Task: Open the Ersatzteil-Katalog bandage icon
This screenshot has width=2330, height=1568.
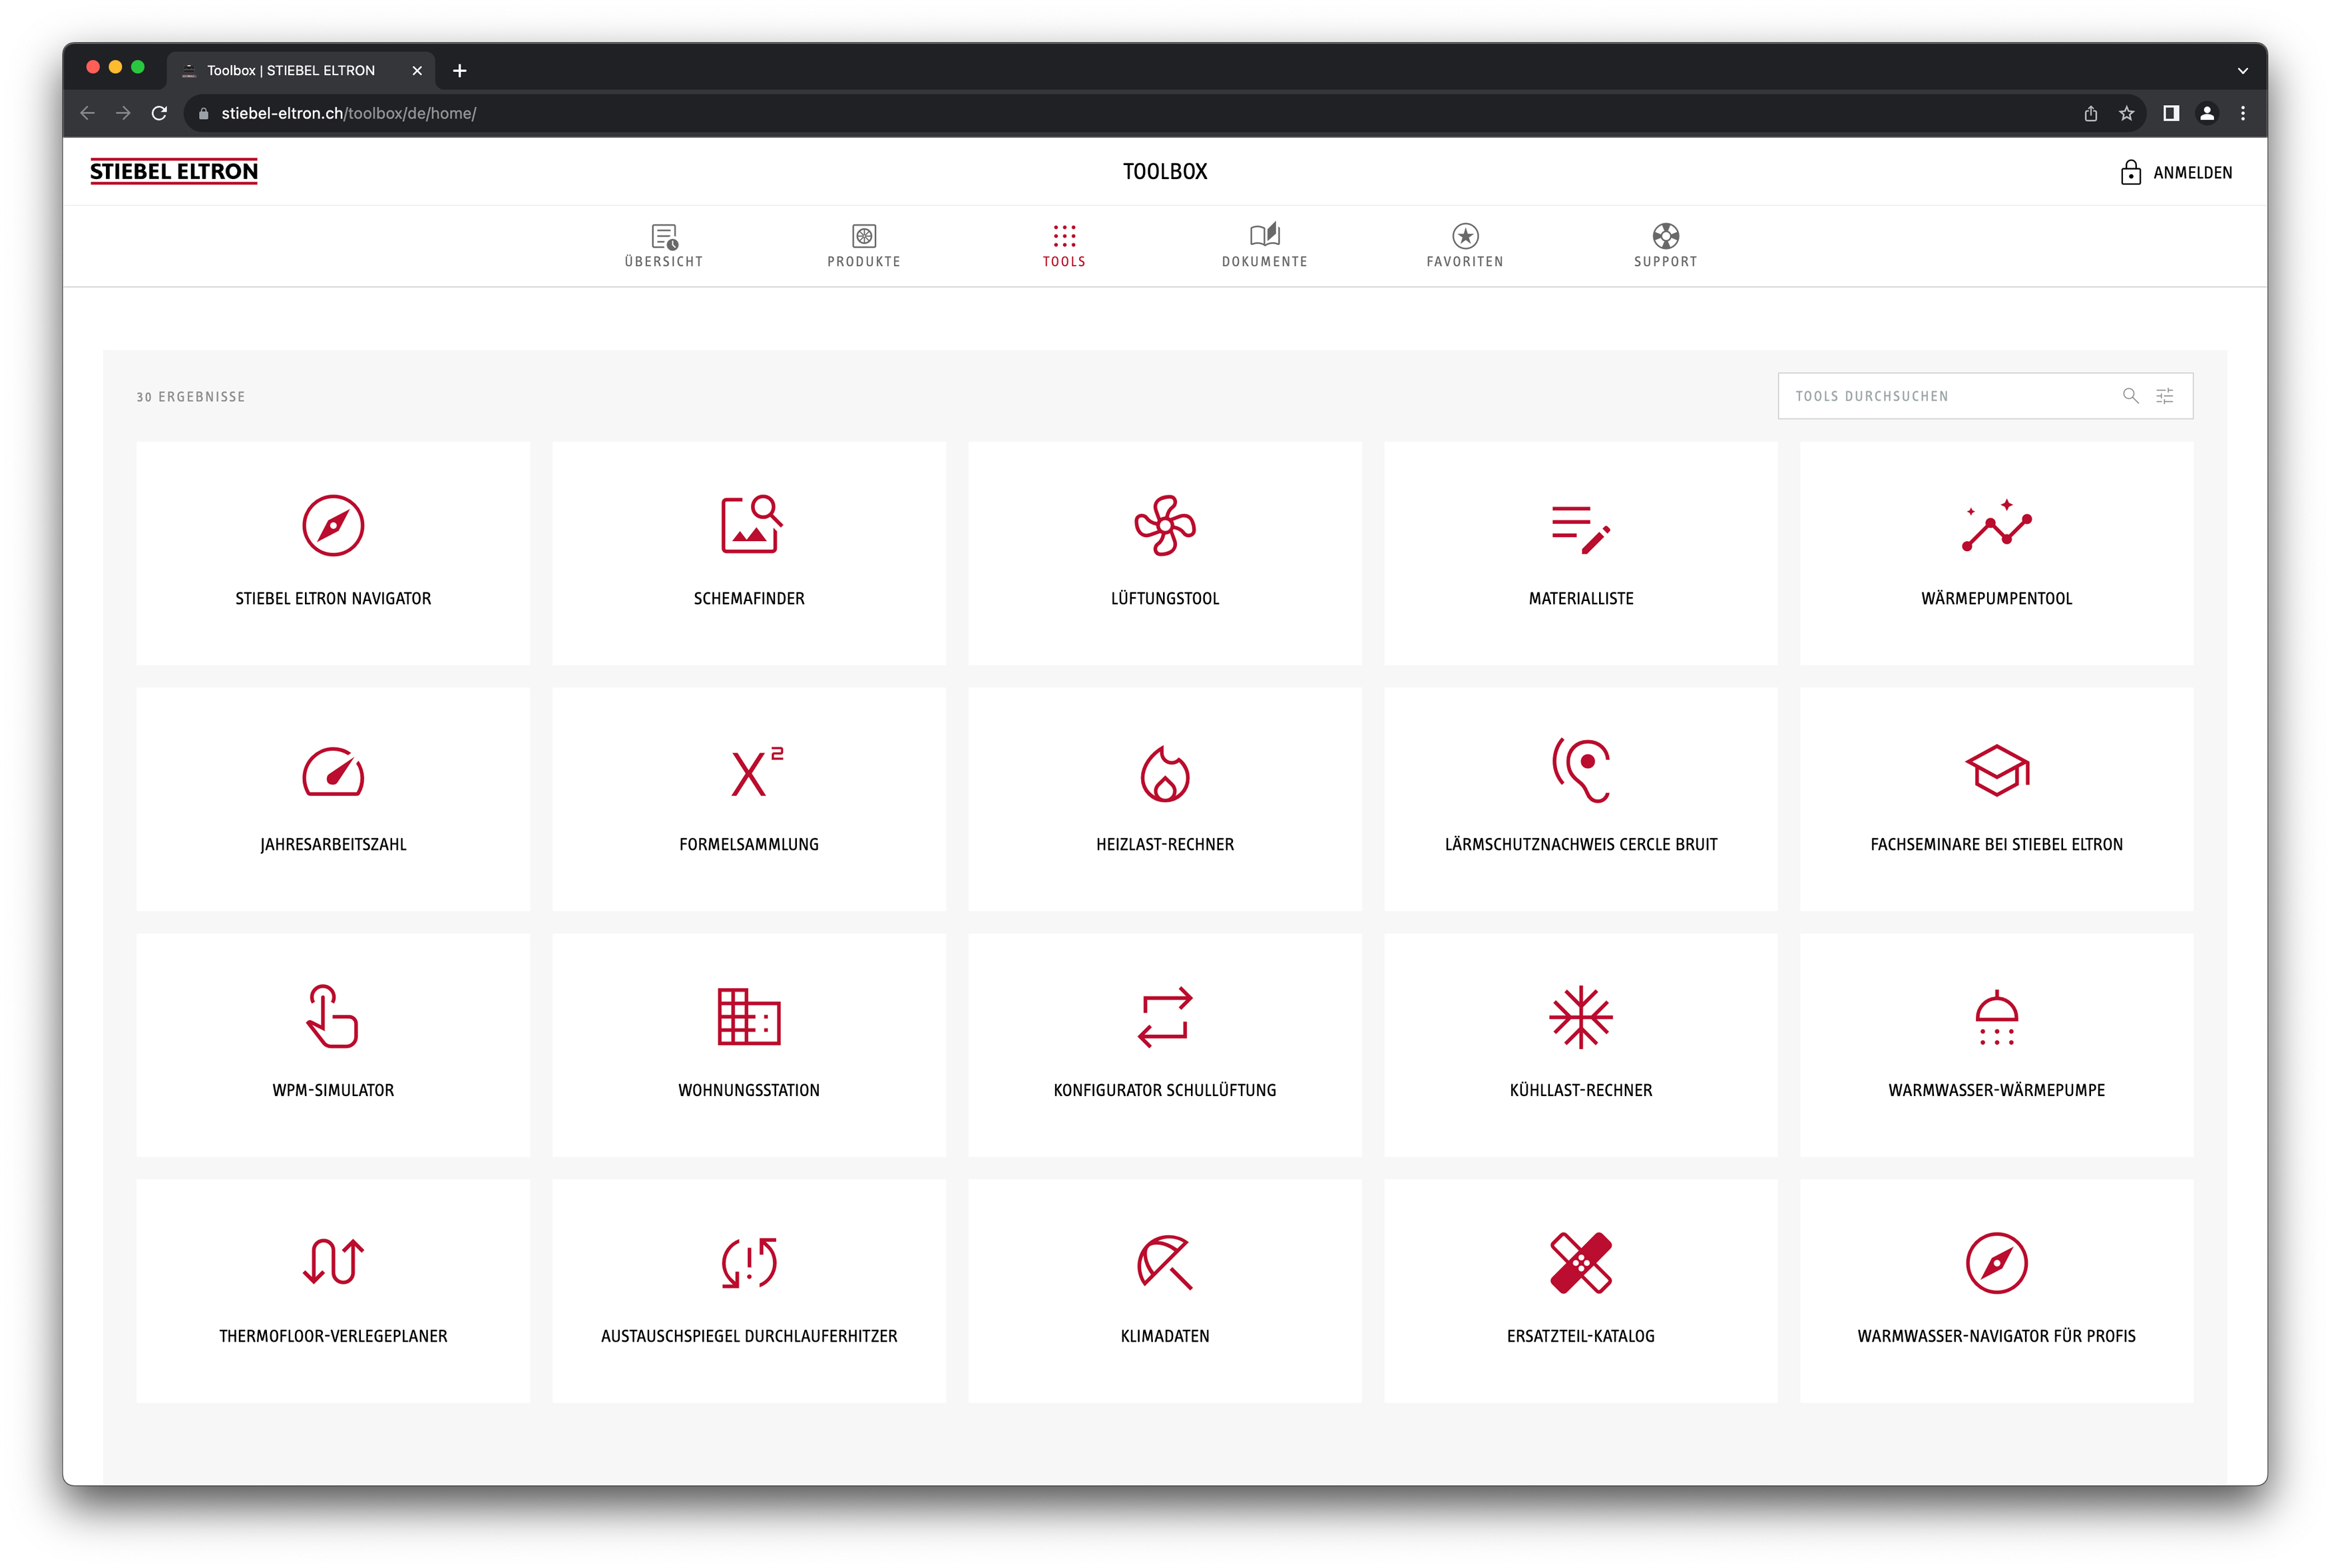Action: point(1581,1262)
